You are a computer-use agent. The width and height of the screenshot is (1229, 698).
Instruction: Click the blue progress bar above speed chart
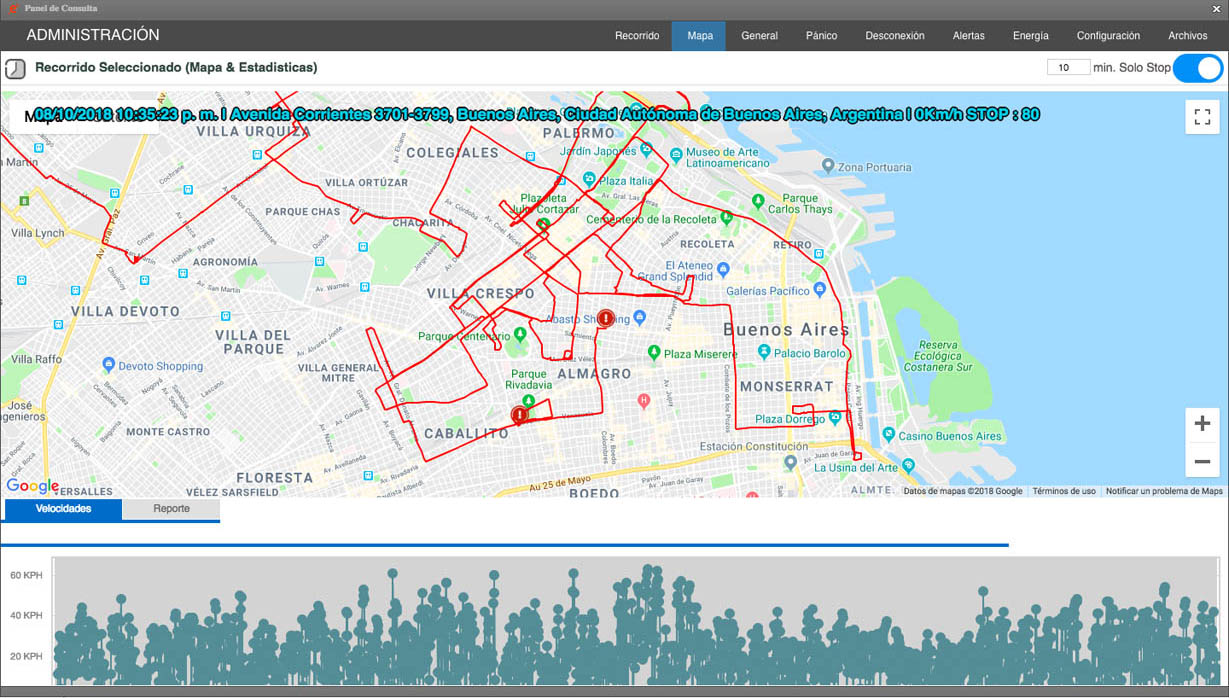504,545
